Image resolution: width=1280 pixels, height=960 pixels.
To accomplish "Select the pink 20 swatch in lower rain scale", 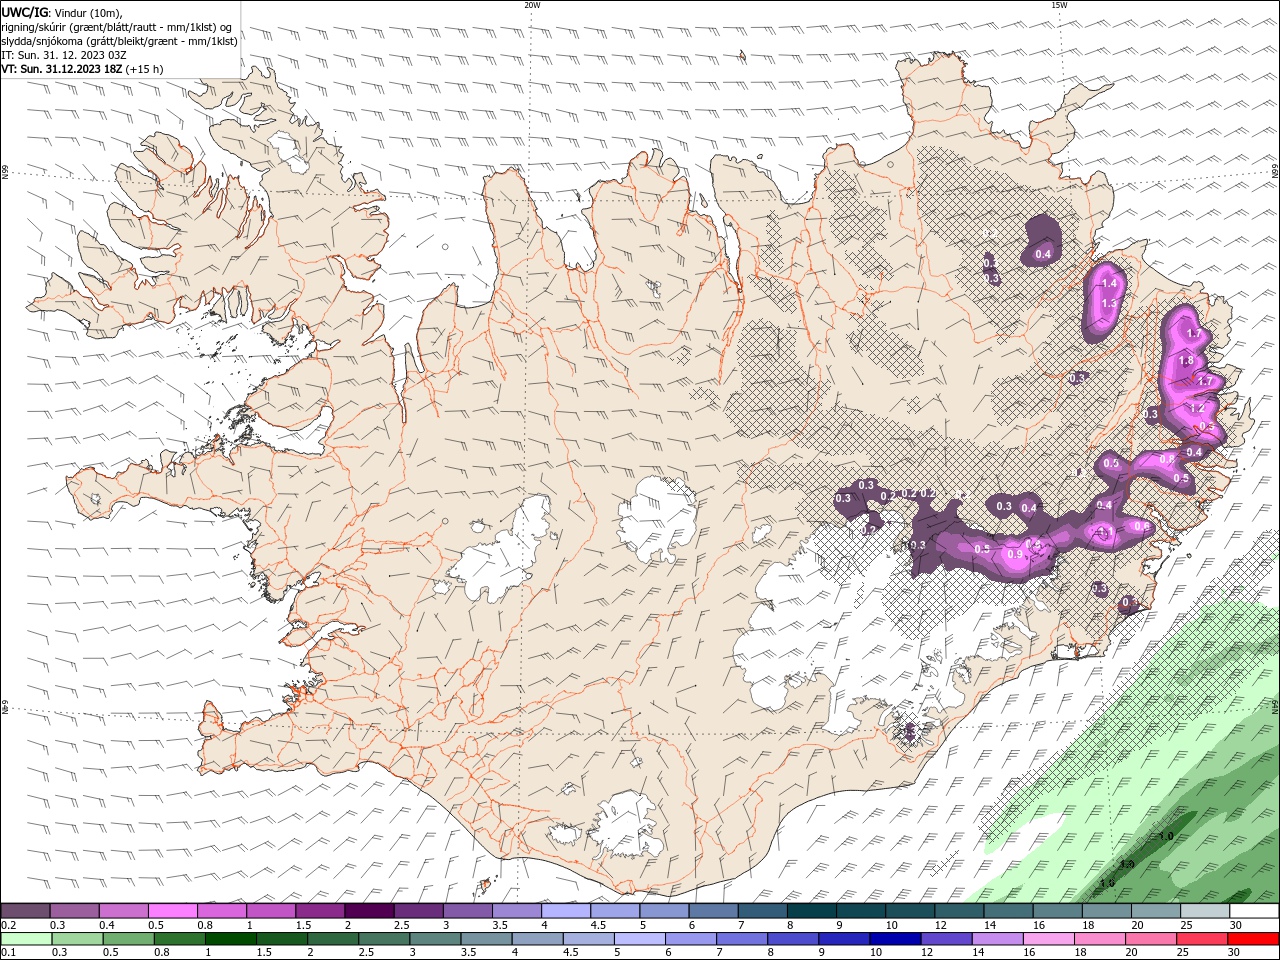I will pyautogui.click(x=1150, y=939).
